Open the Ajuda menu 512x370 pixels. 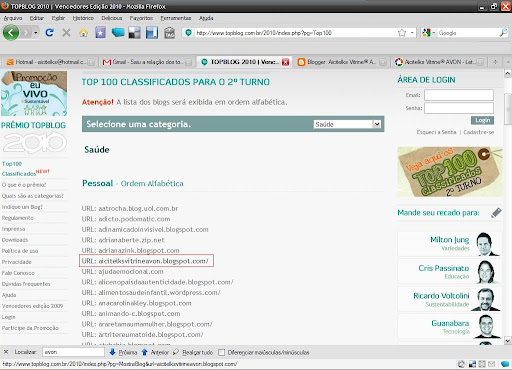pos(206,18)
